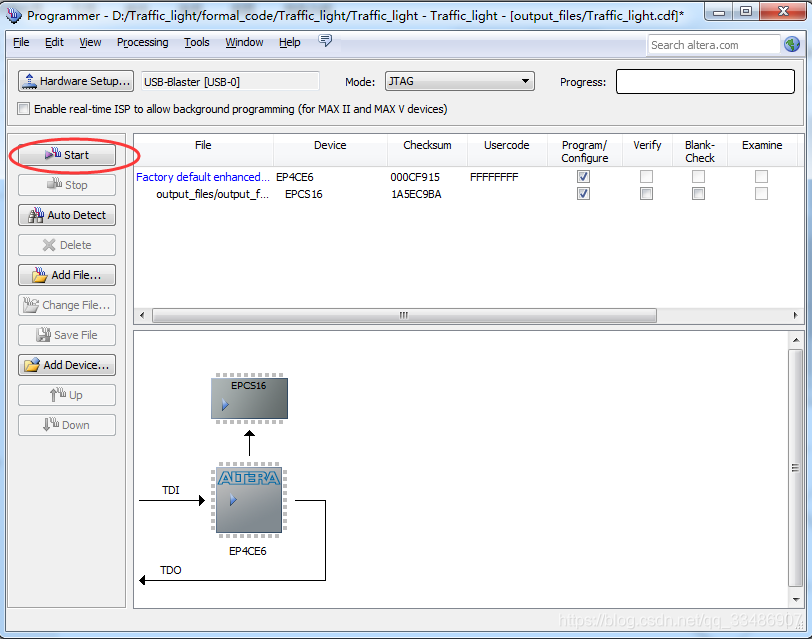Click the right scroll arrow of file table
The width and height of the screenshot is (812, 639).
(796, 315)
